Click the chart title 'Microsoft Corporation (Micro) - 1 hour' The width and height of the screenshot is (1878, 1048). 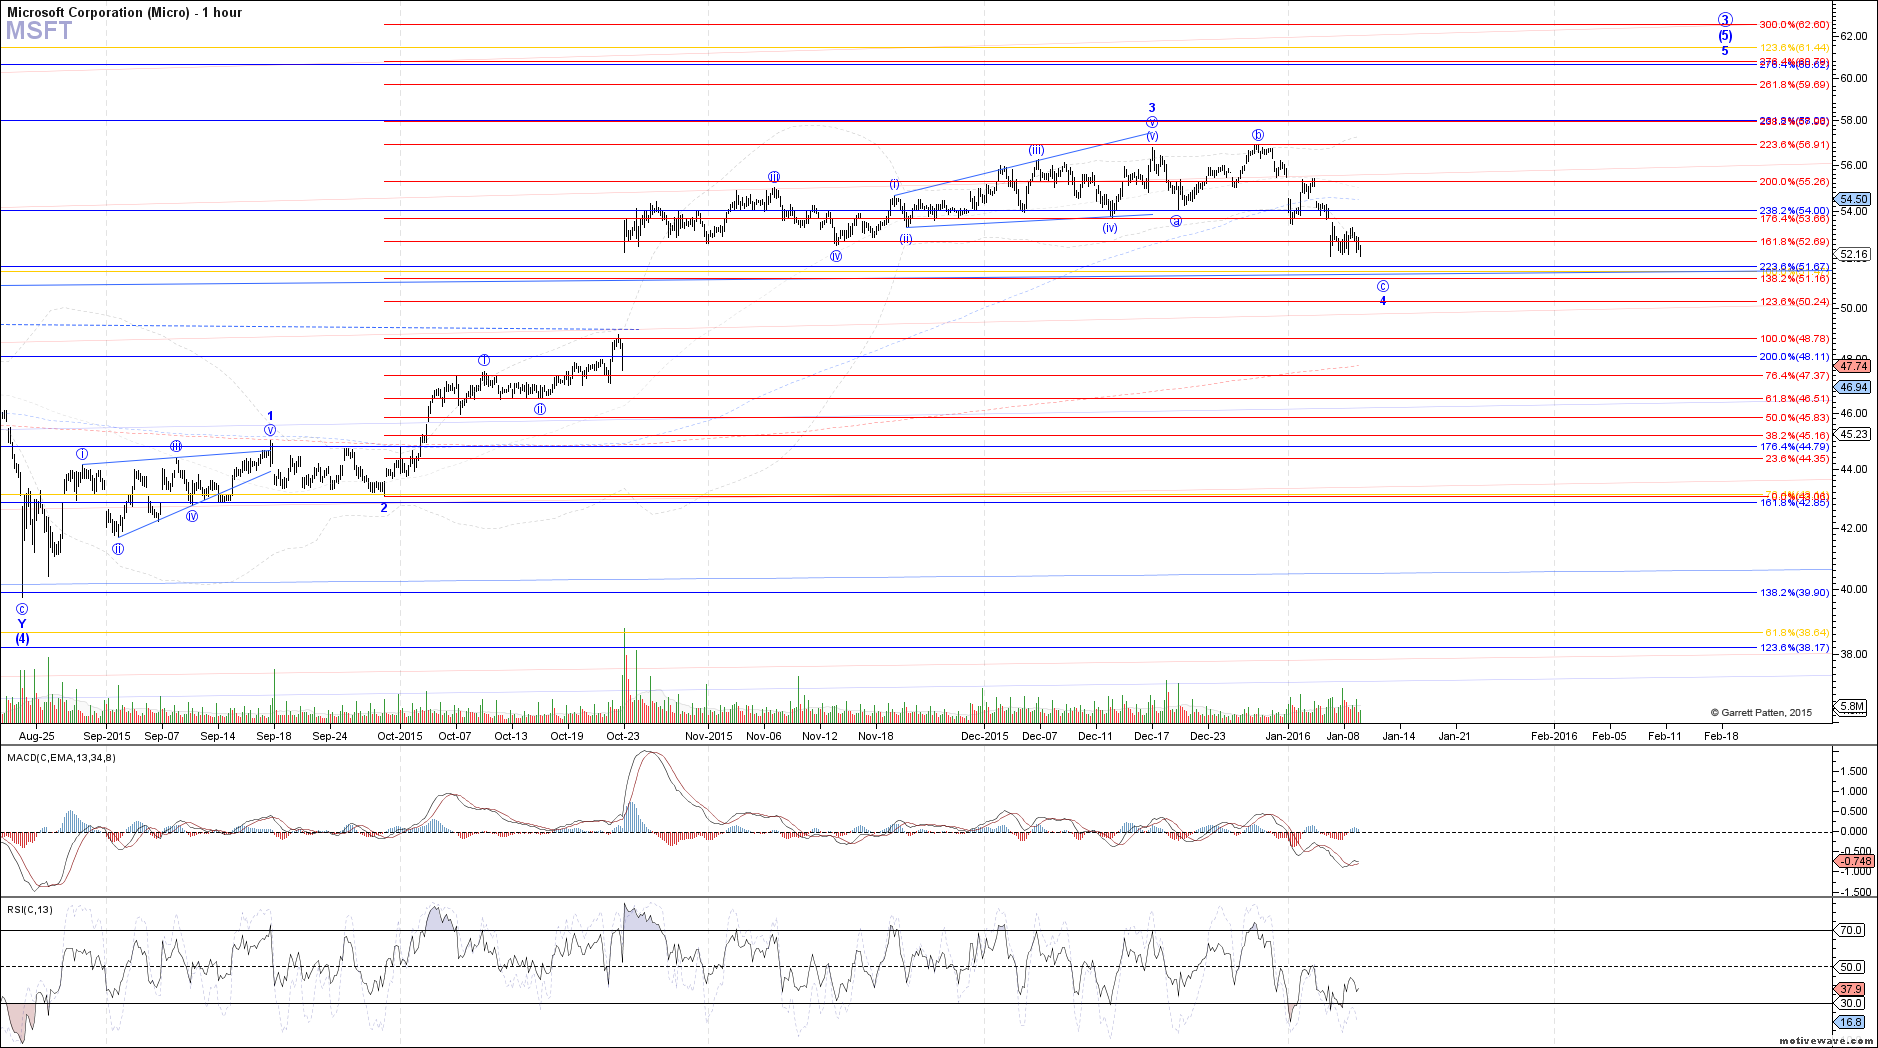(x=124, y=12)
